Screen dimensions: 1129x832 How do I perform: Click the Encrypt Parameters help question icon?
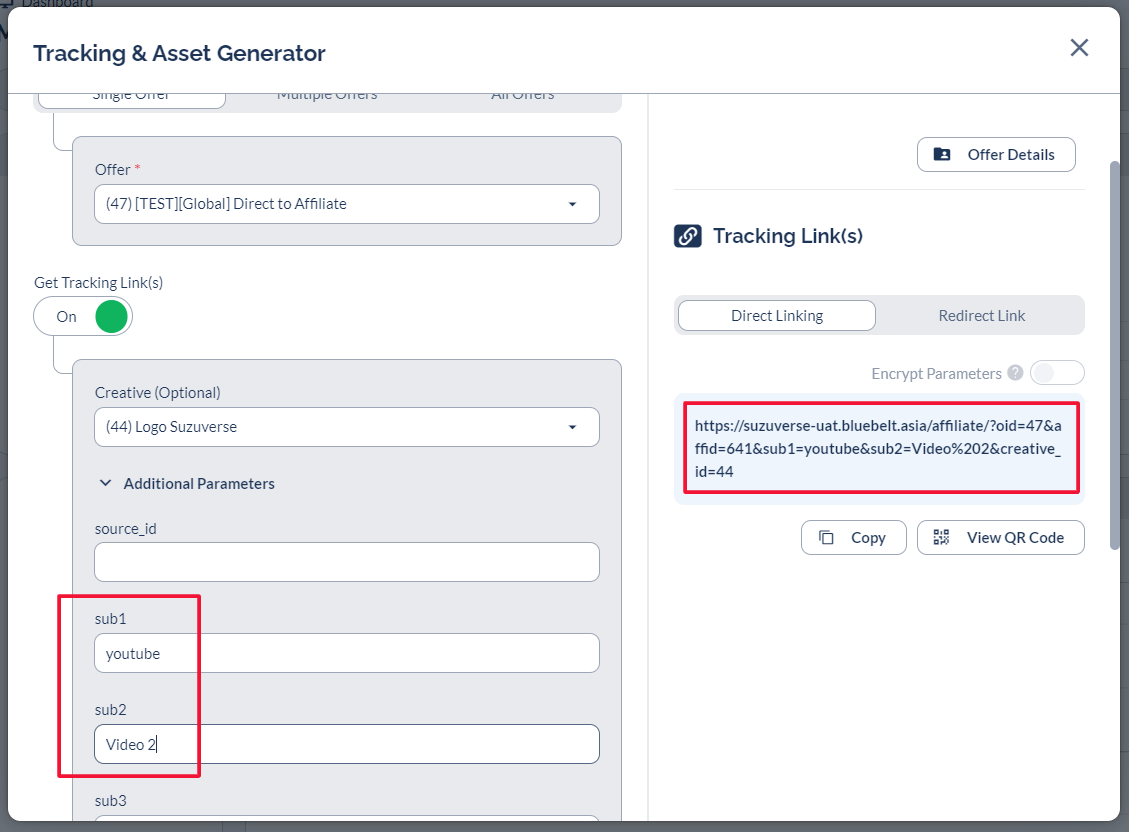click(1015, 373)
